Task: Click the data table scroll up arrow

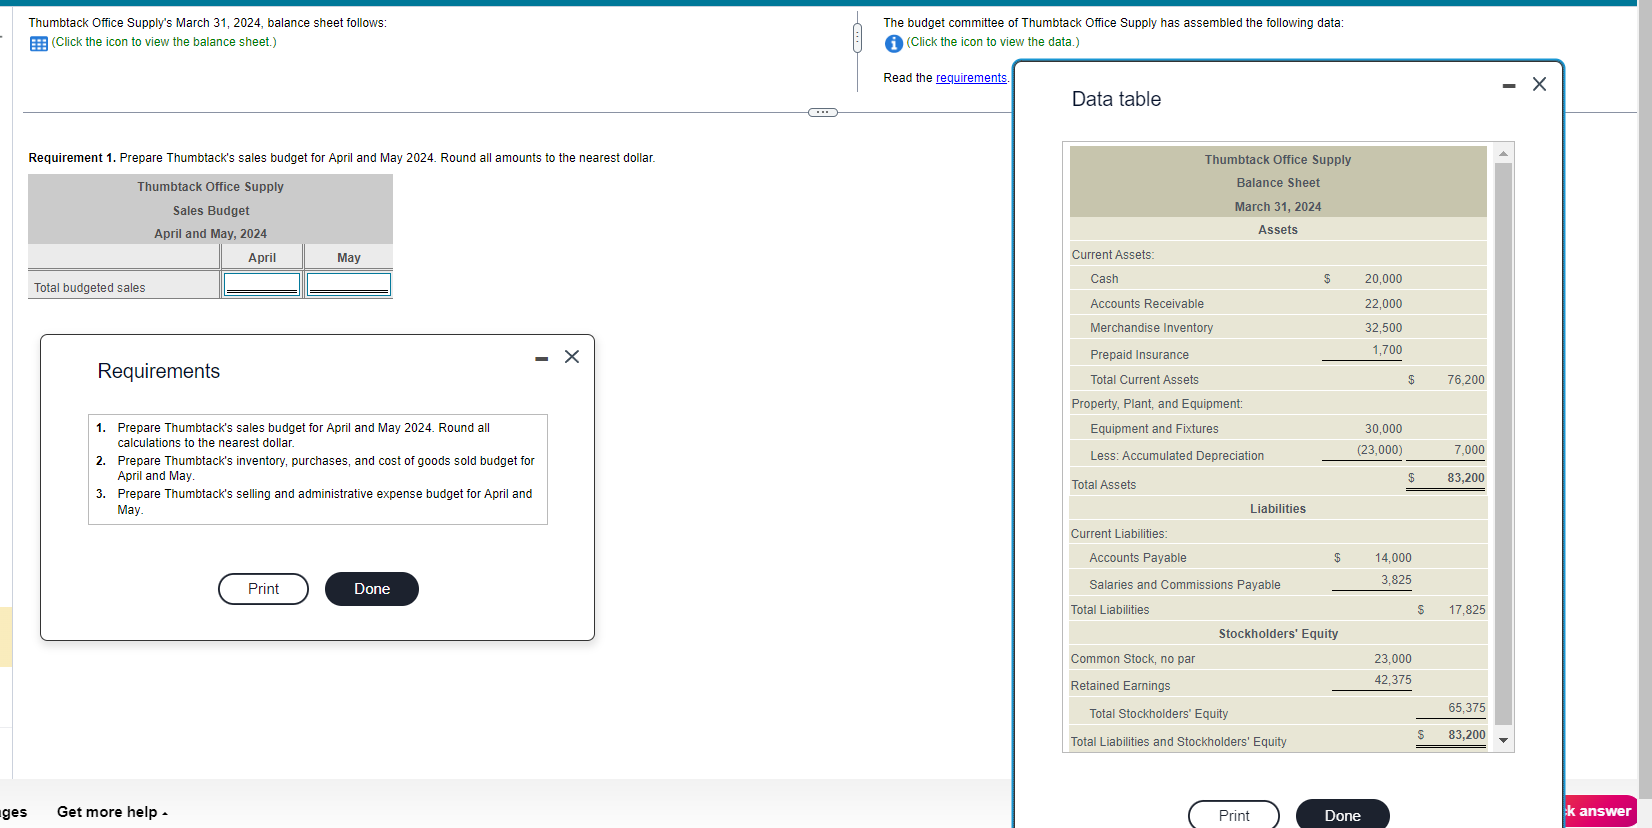Action: tap(1503, 153)
